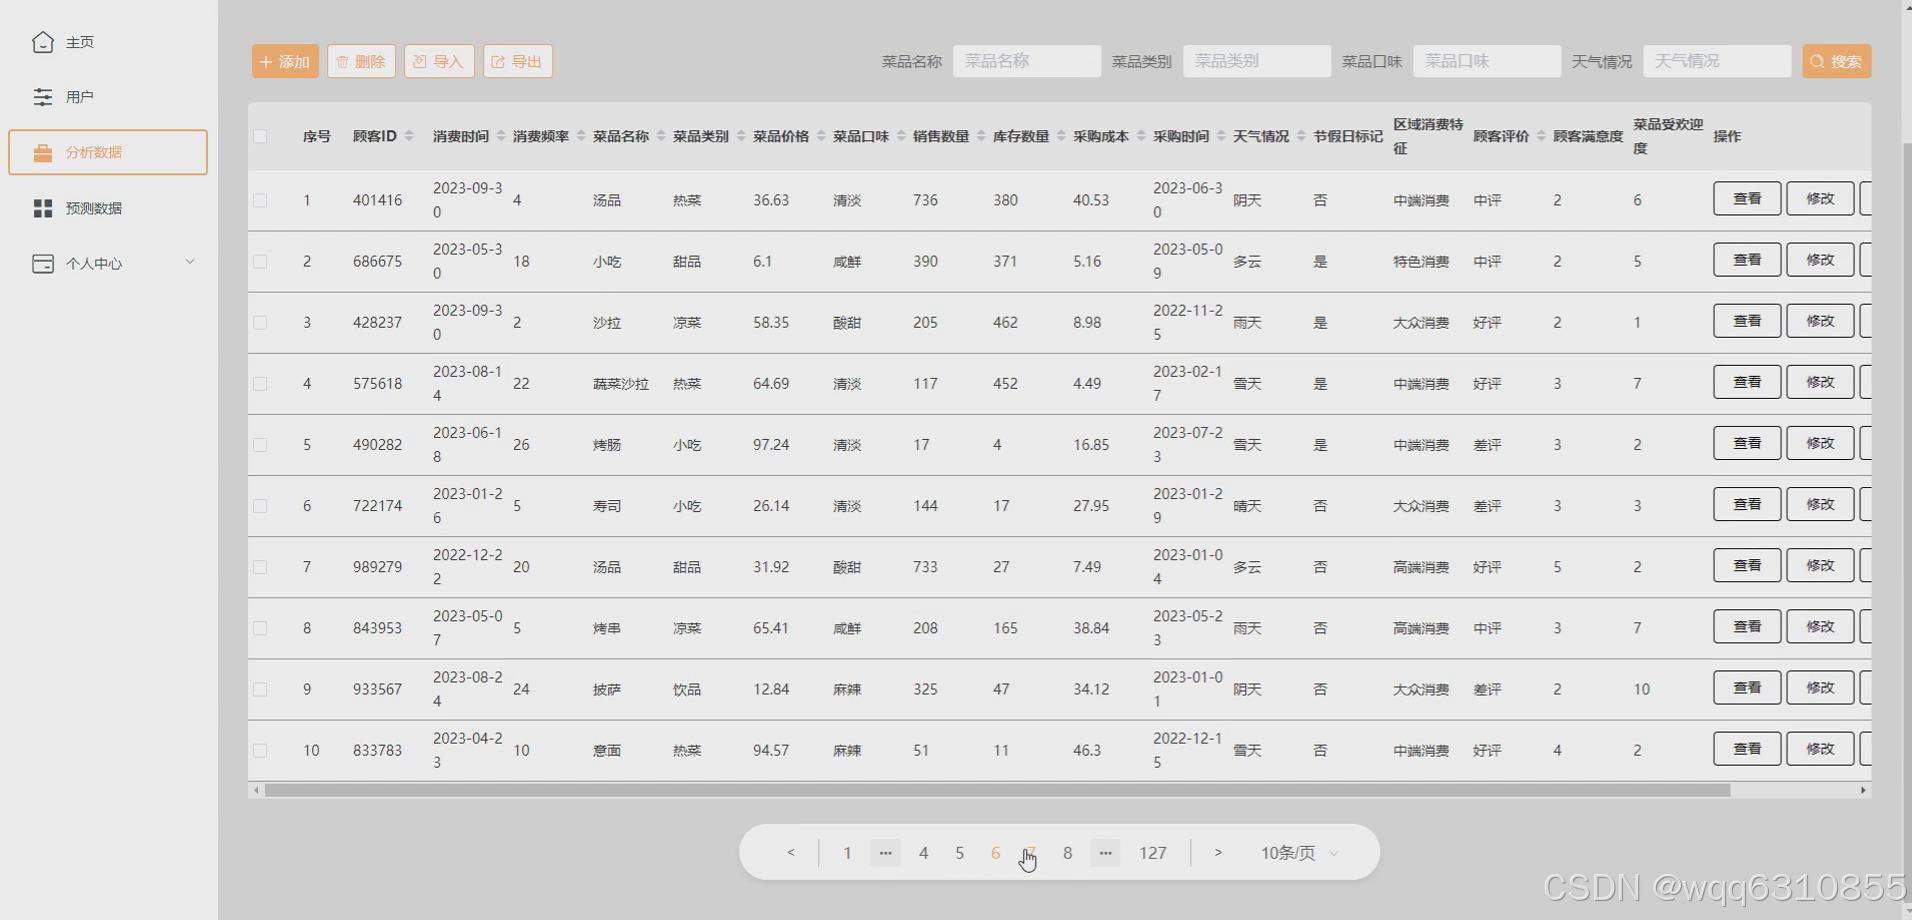Jump back pages via left ellipsis

(x=885, y=853)
